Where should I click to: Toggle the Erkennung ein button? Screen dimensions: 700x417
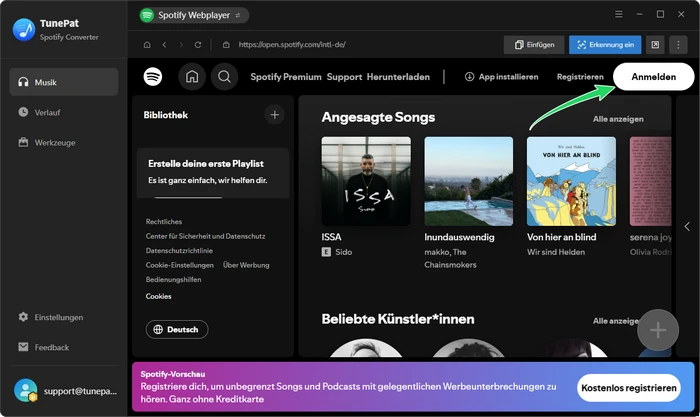pyautogui.click(x=605, y=45)
